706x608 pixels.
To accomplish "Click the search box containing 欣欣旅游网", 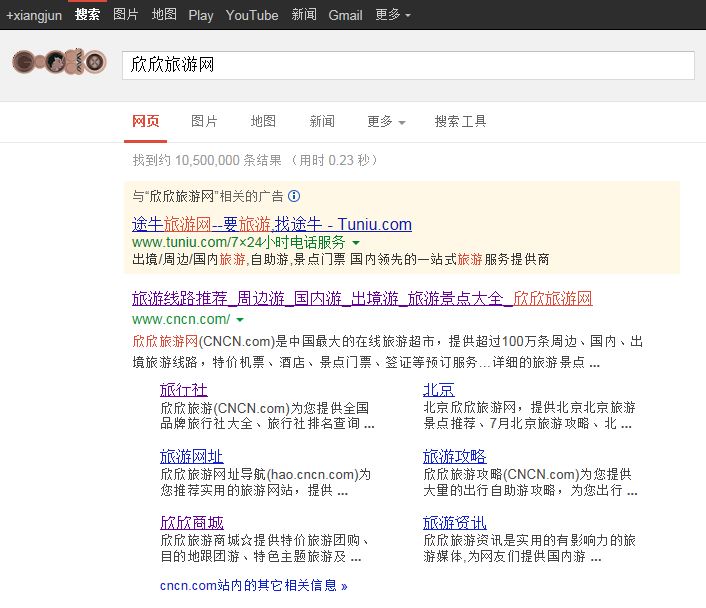I will coord(408,65).
